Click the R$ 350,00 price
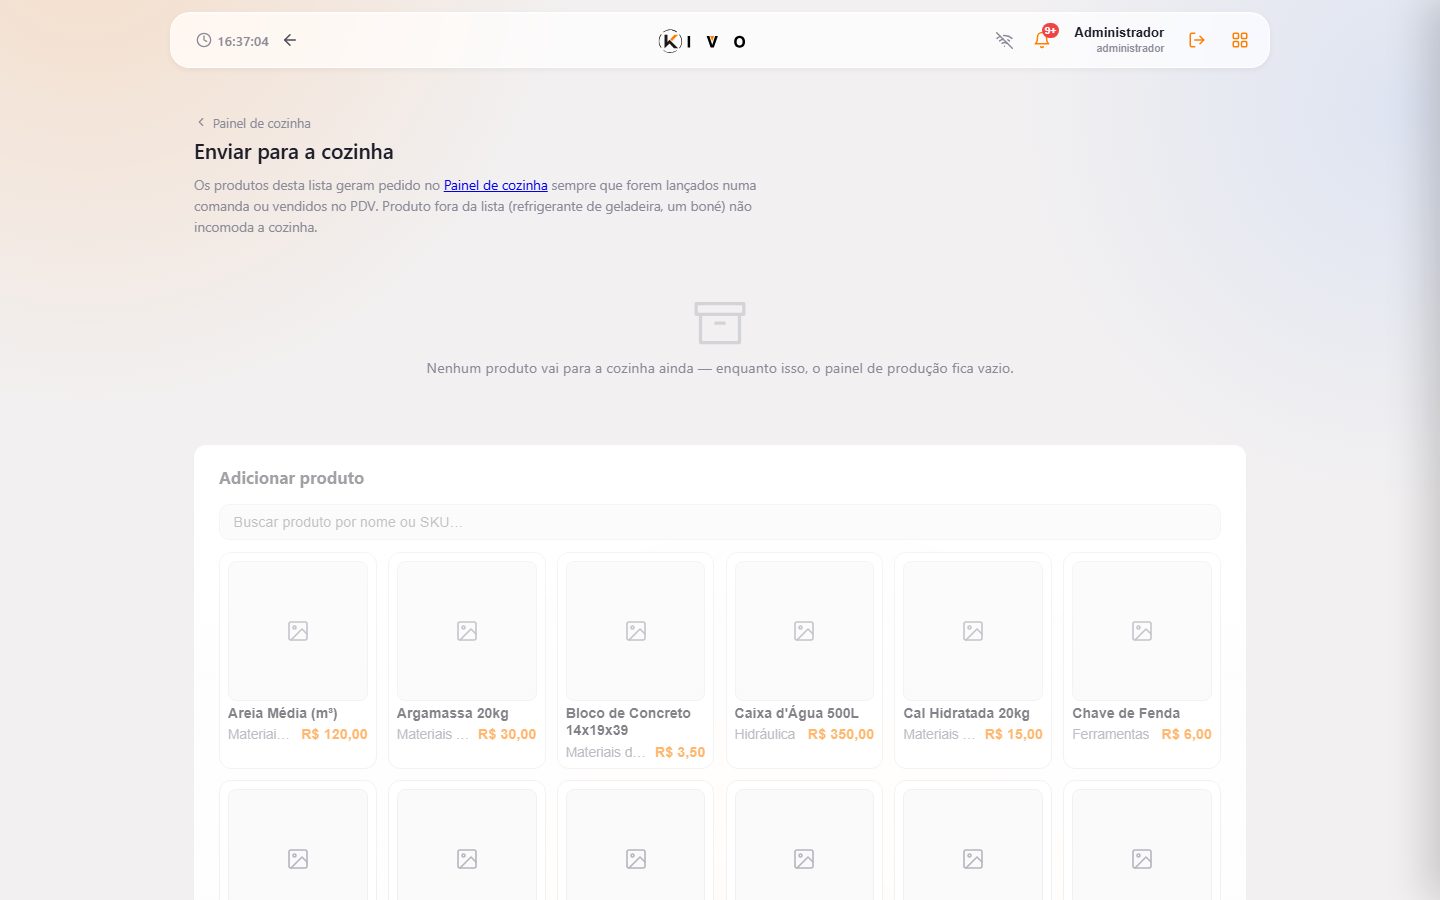This screenshot has height=900, width=1440. [841, 734]
